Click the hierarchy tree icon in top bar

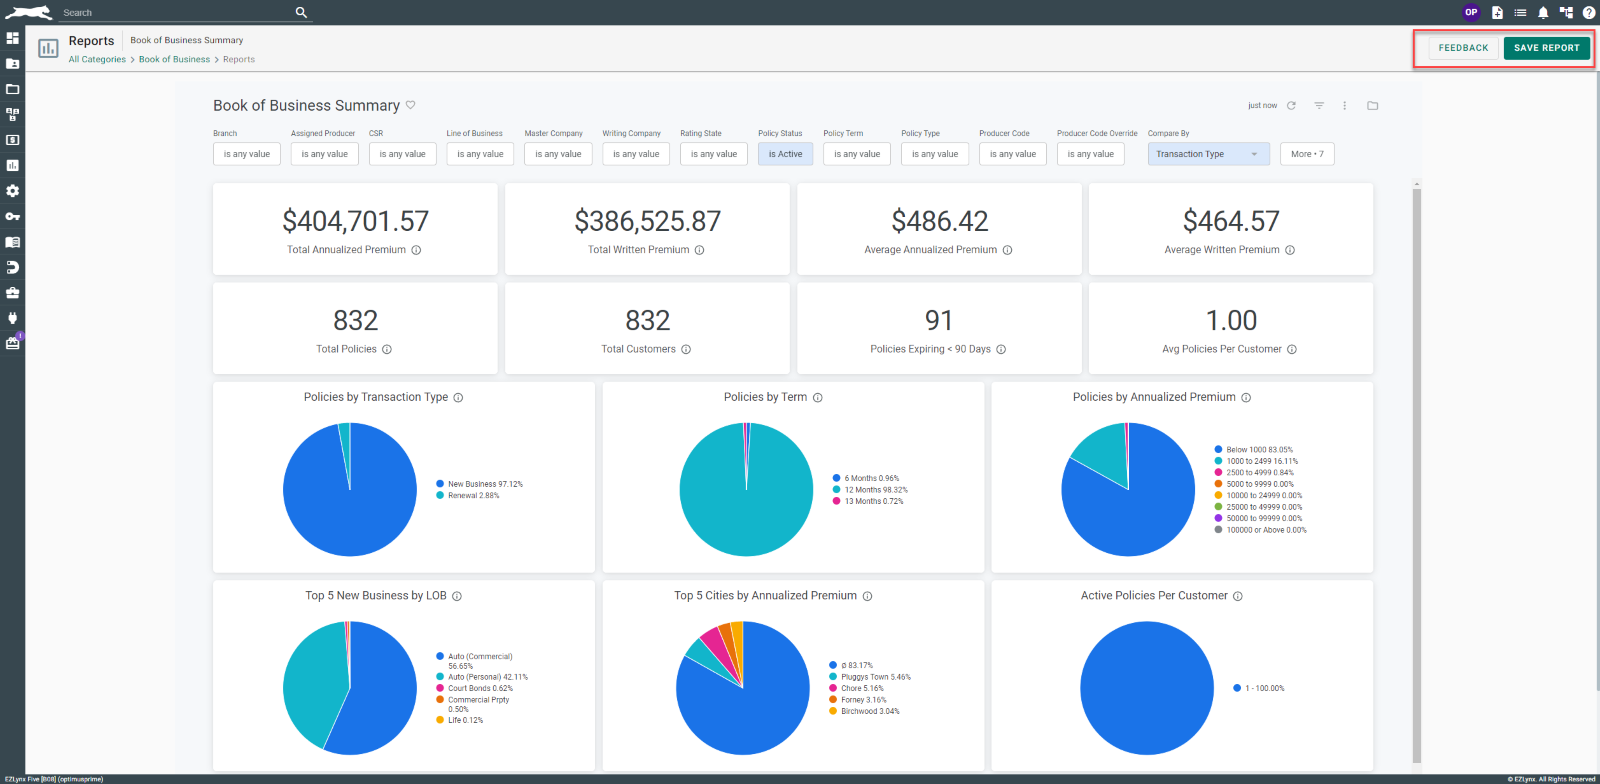1566,12
